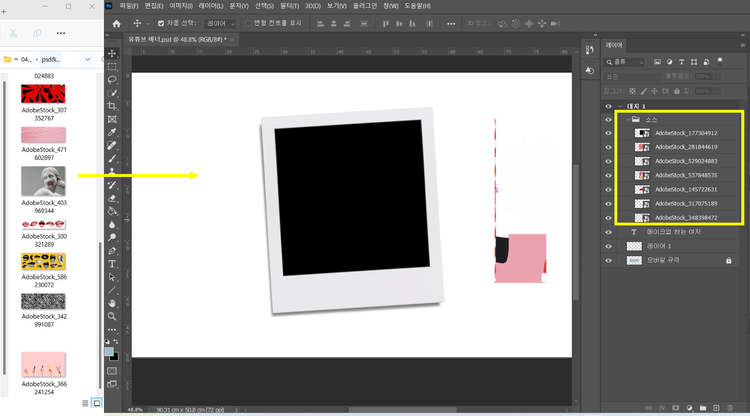Select the Spot Healing Brush tool
750x416 pixels.
pos(112,145)
